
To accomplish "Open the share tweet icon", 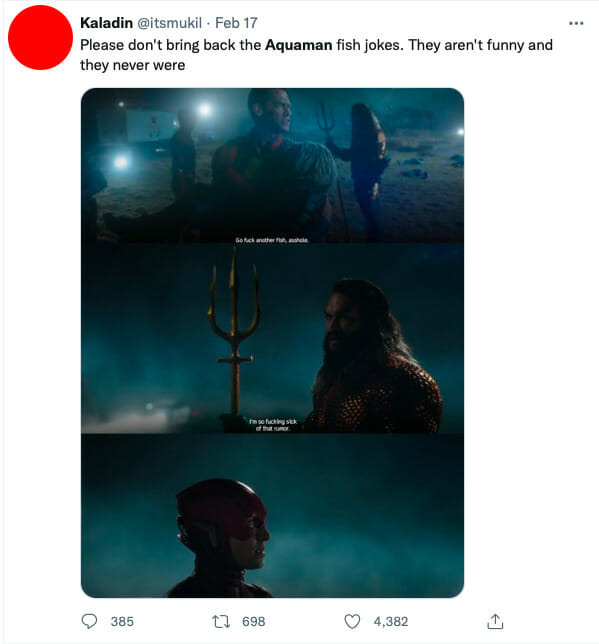I will [495, 621].
